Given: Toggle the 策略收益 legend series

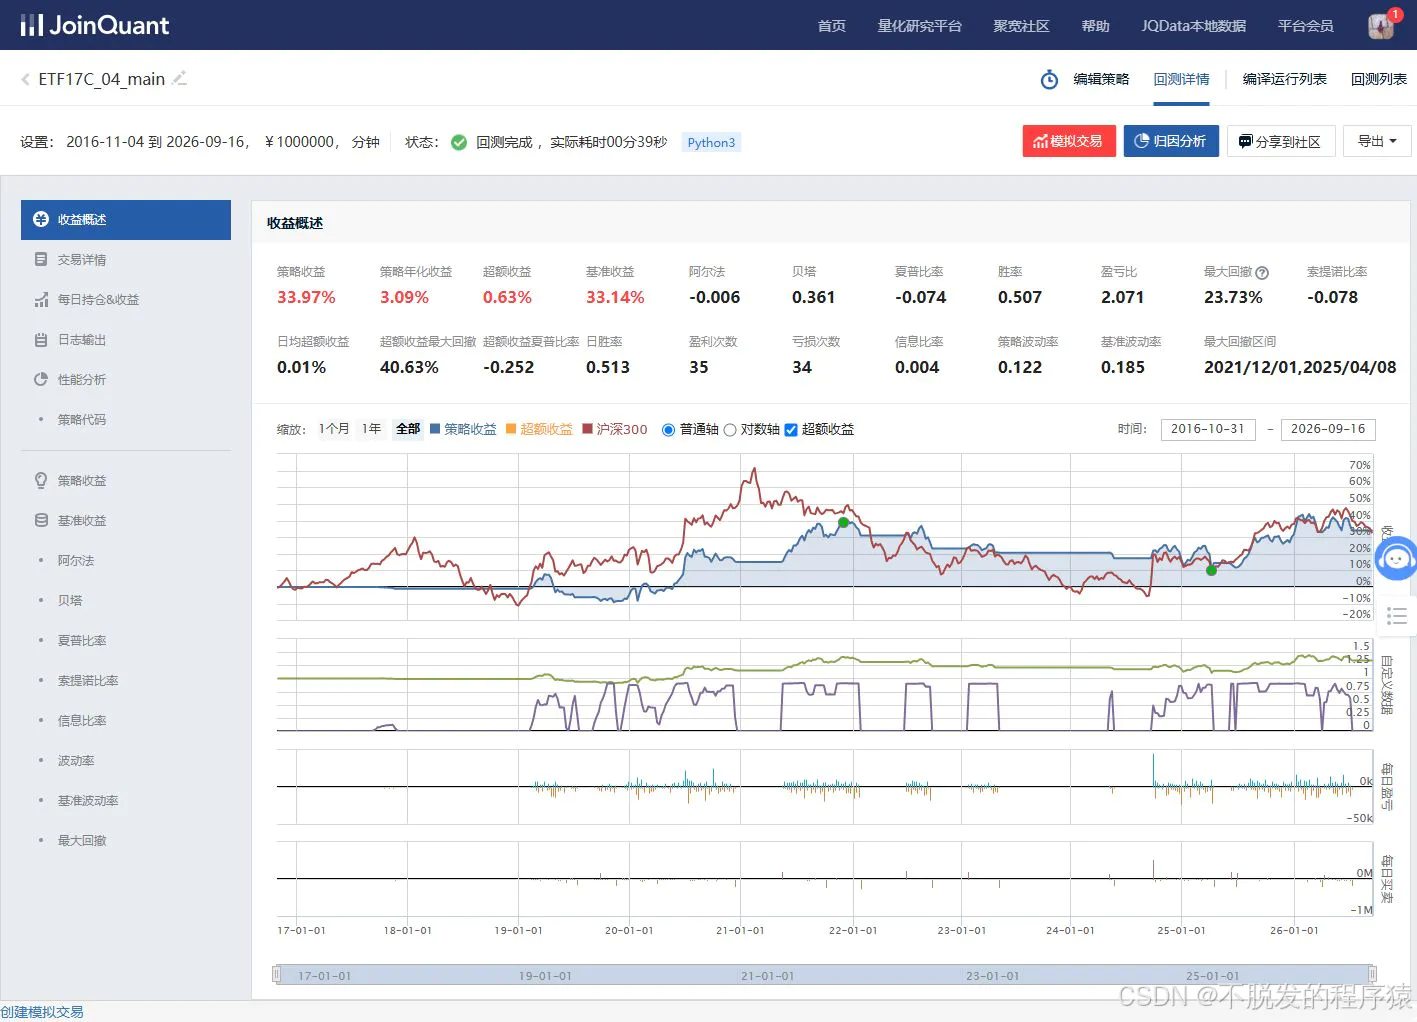Looking at the screenshot, I should [463, 429].
